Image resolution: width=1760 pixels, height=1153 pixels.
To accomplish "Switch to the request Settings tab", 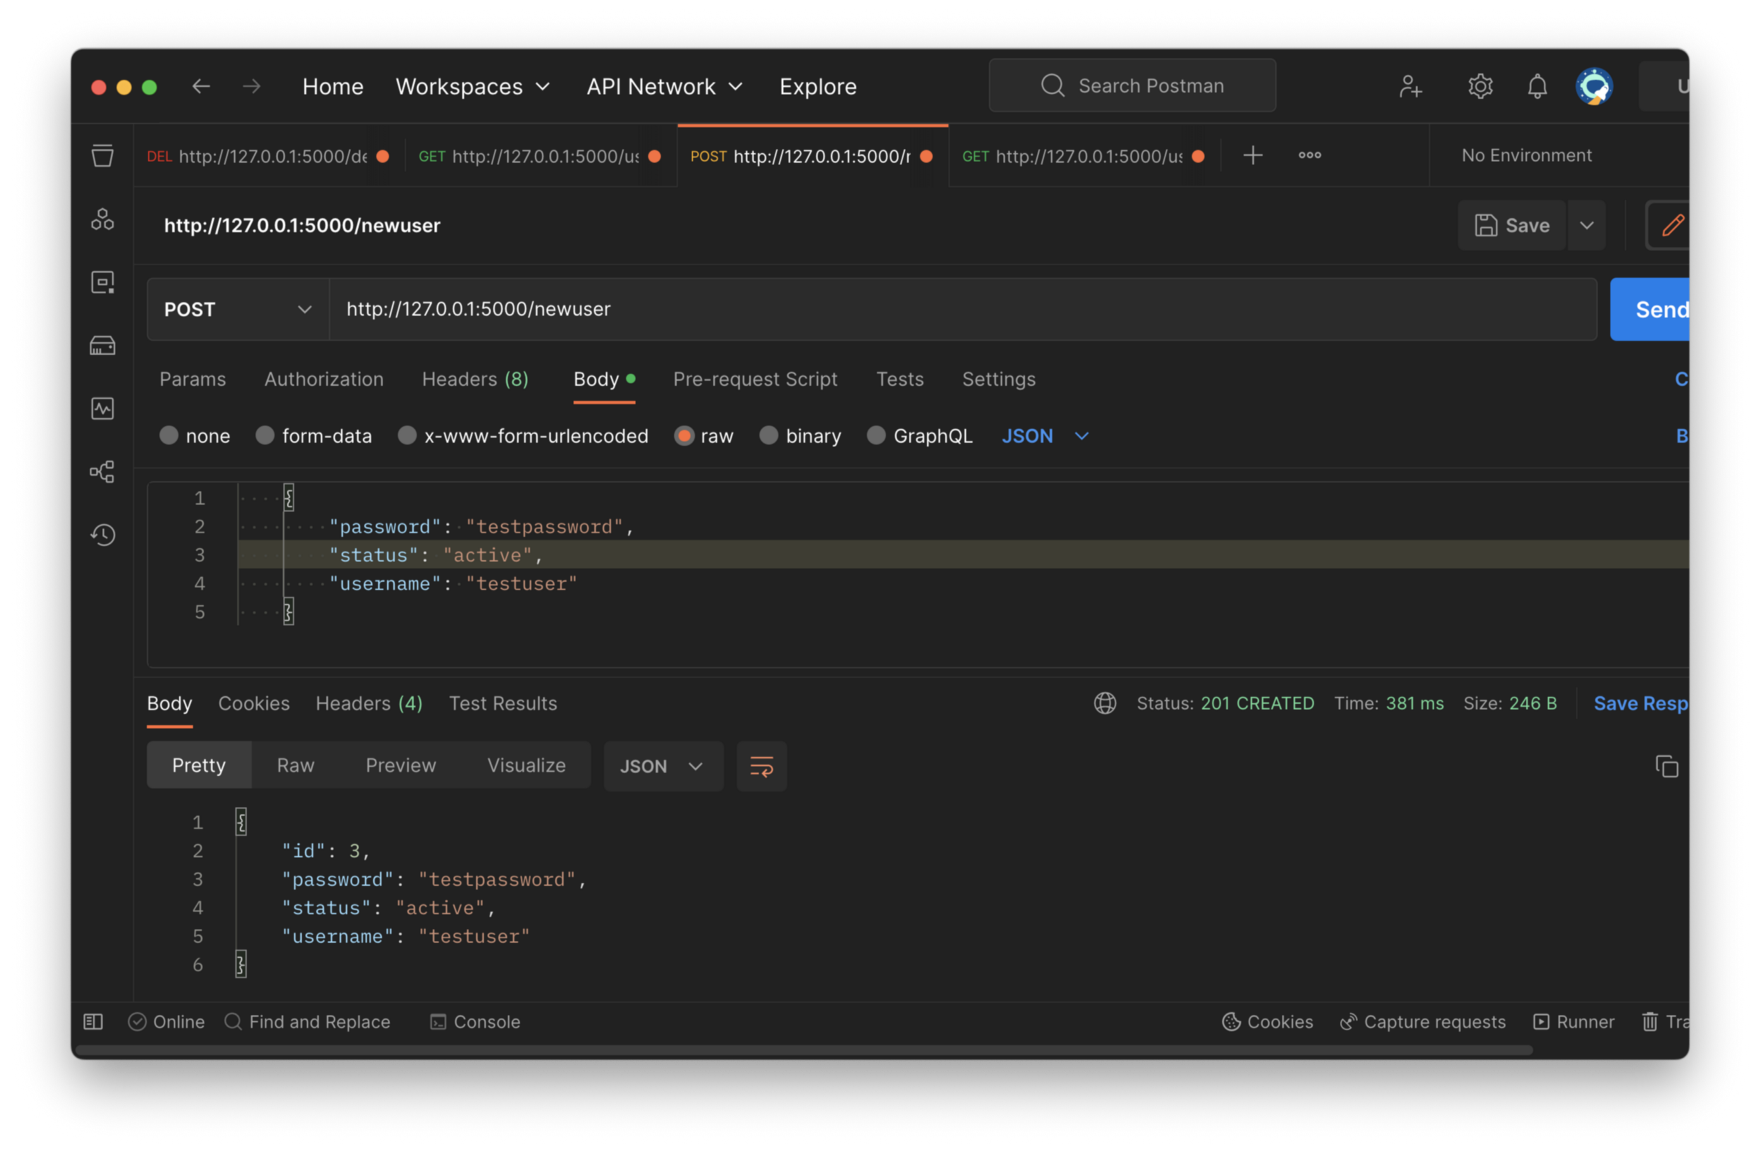I will click(x=998, y=379).
